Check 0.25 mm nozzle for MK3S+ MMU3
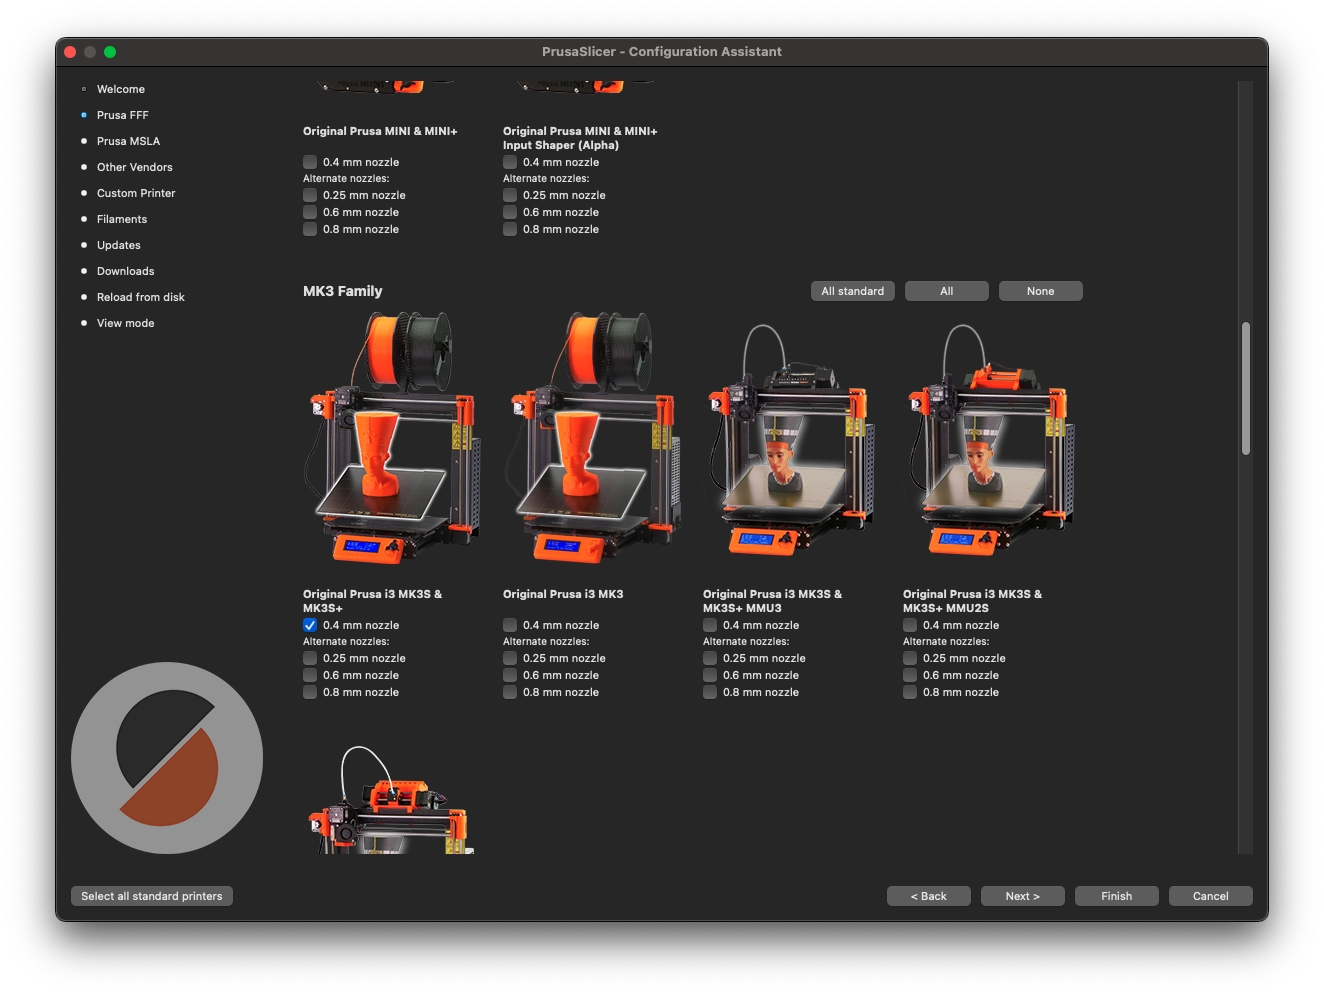 point(710,658)
